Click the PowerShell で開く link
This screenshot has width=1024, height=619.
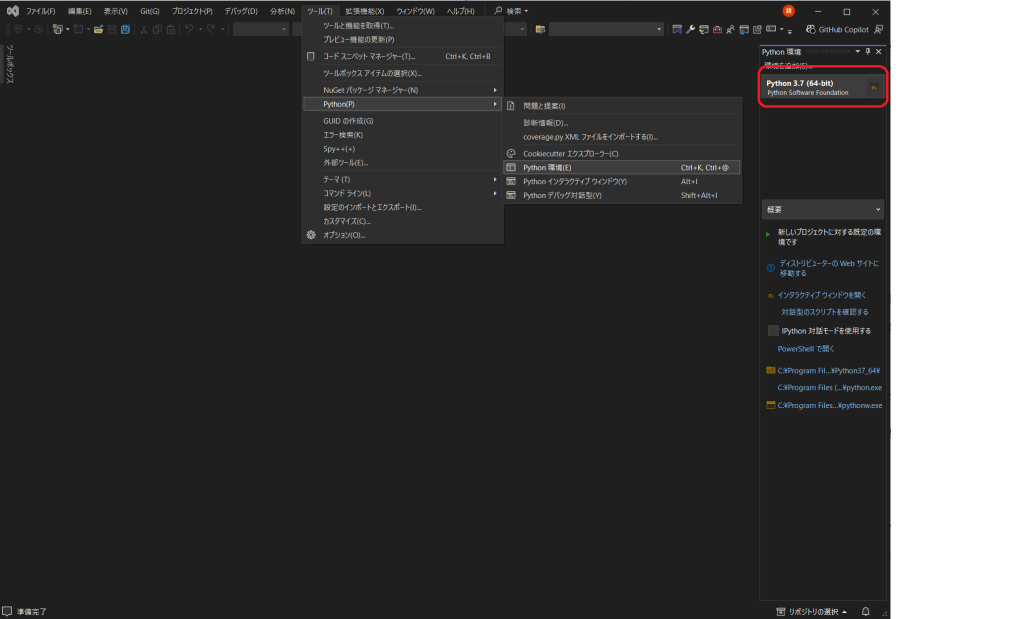pos(806,349)
